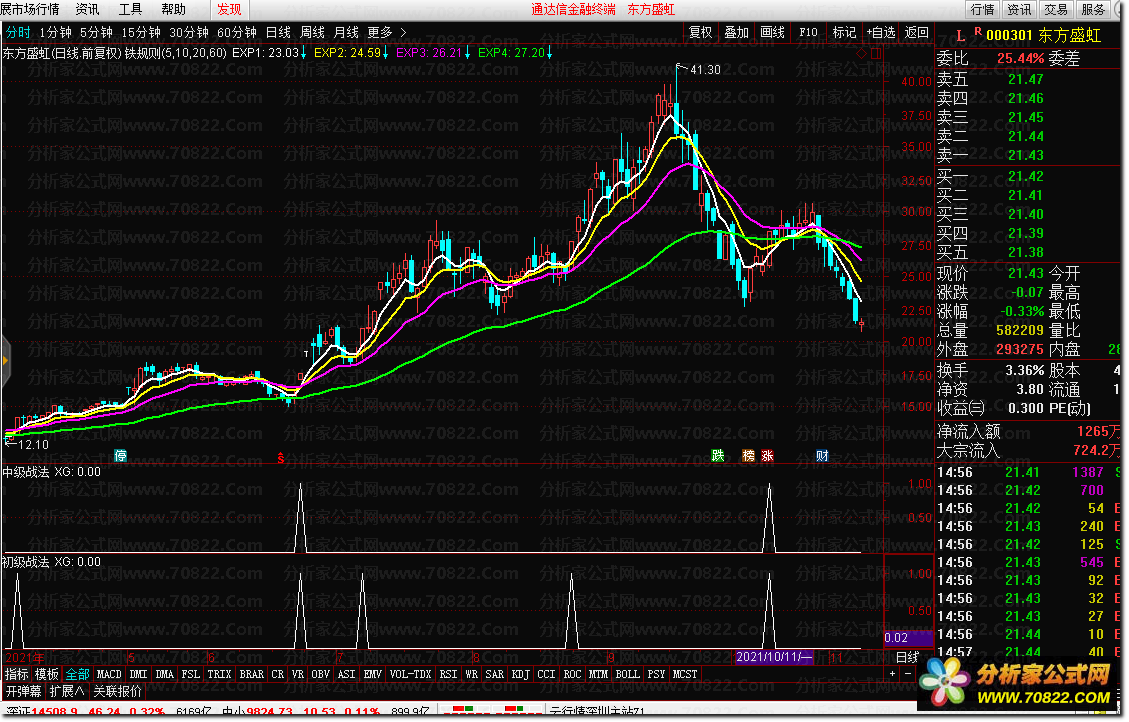Switch to 周线 weekly chart
This screenshot has height=722, width=1129.
[312, 32]
